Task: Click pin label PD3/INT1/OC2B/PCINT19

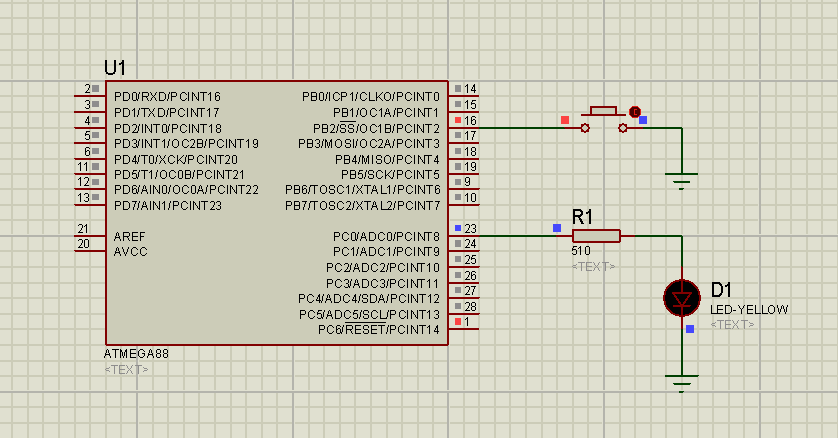Action: 187,144
